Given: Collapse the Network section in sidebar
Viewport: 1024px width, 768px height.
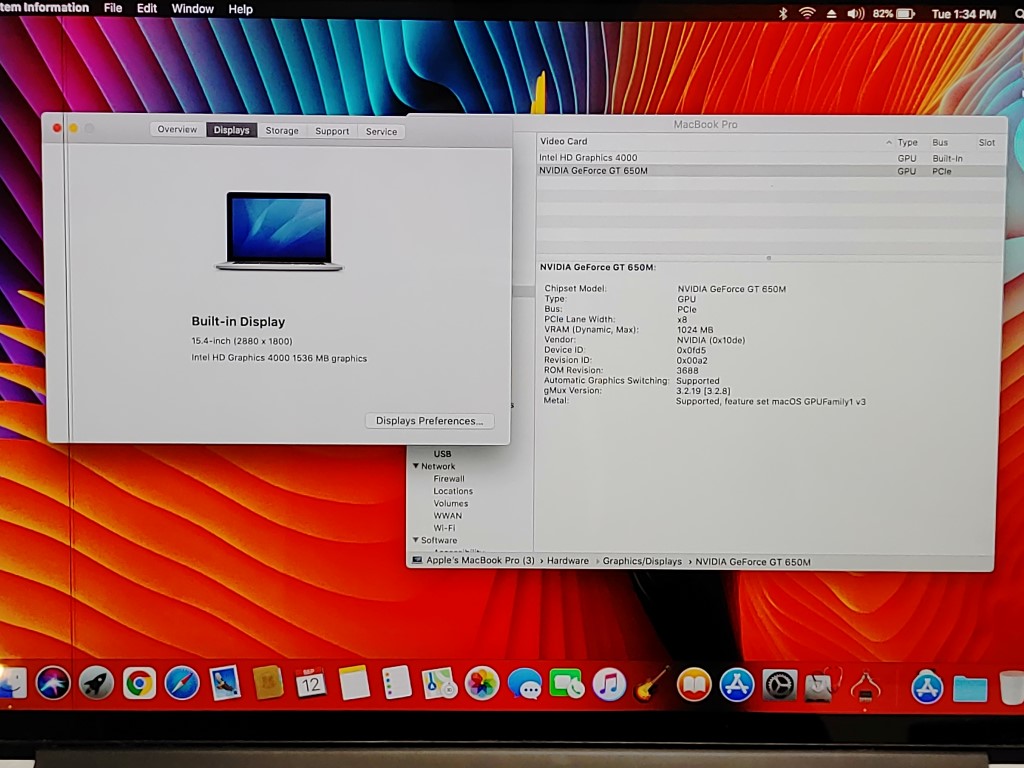Looking at the screenshot, I should [x=415, y=466].
